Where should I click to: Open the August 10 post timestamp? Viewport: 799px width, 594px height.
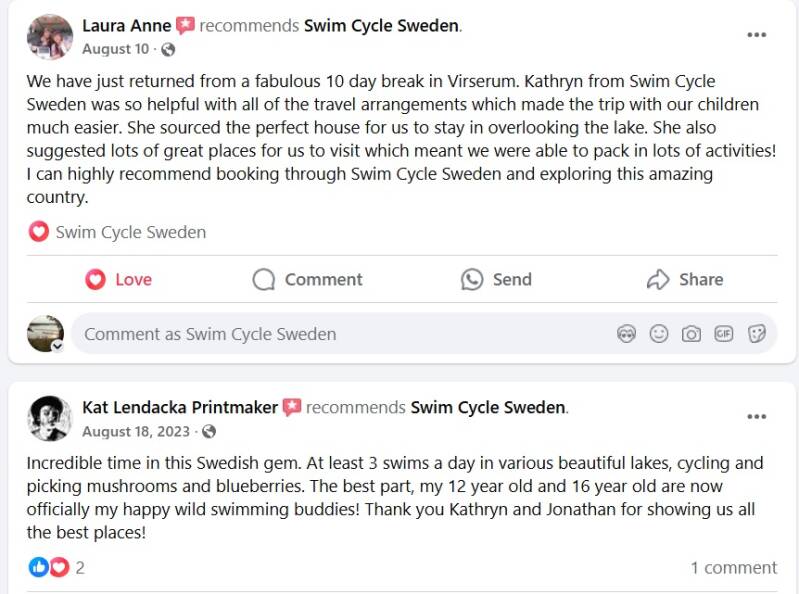[115, 49]
